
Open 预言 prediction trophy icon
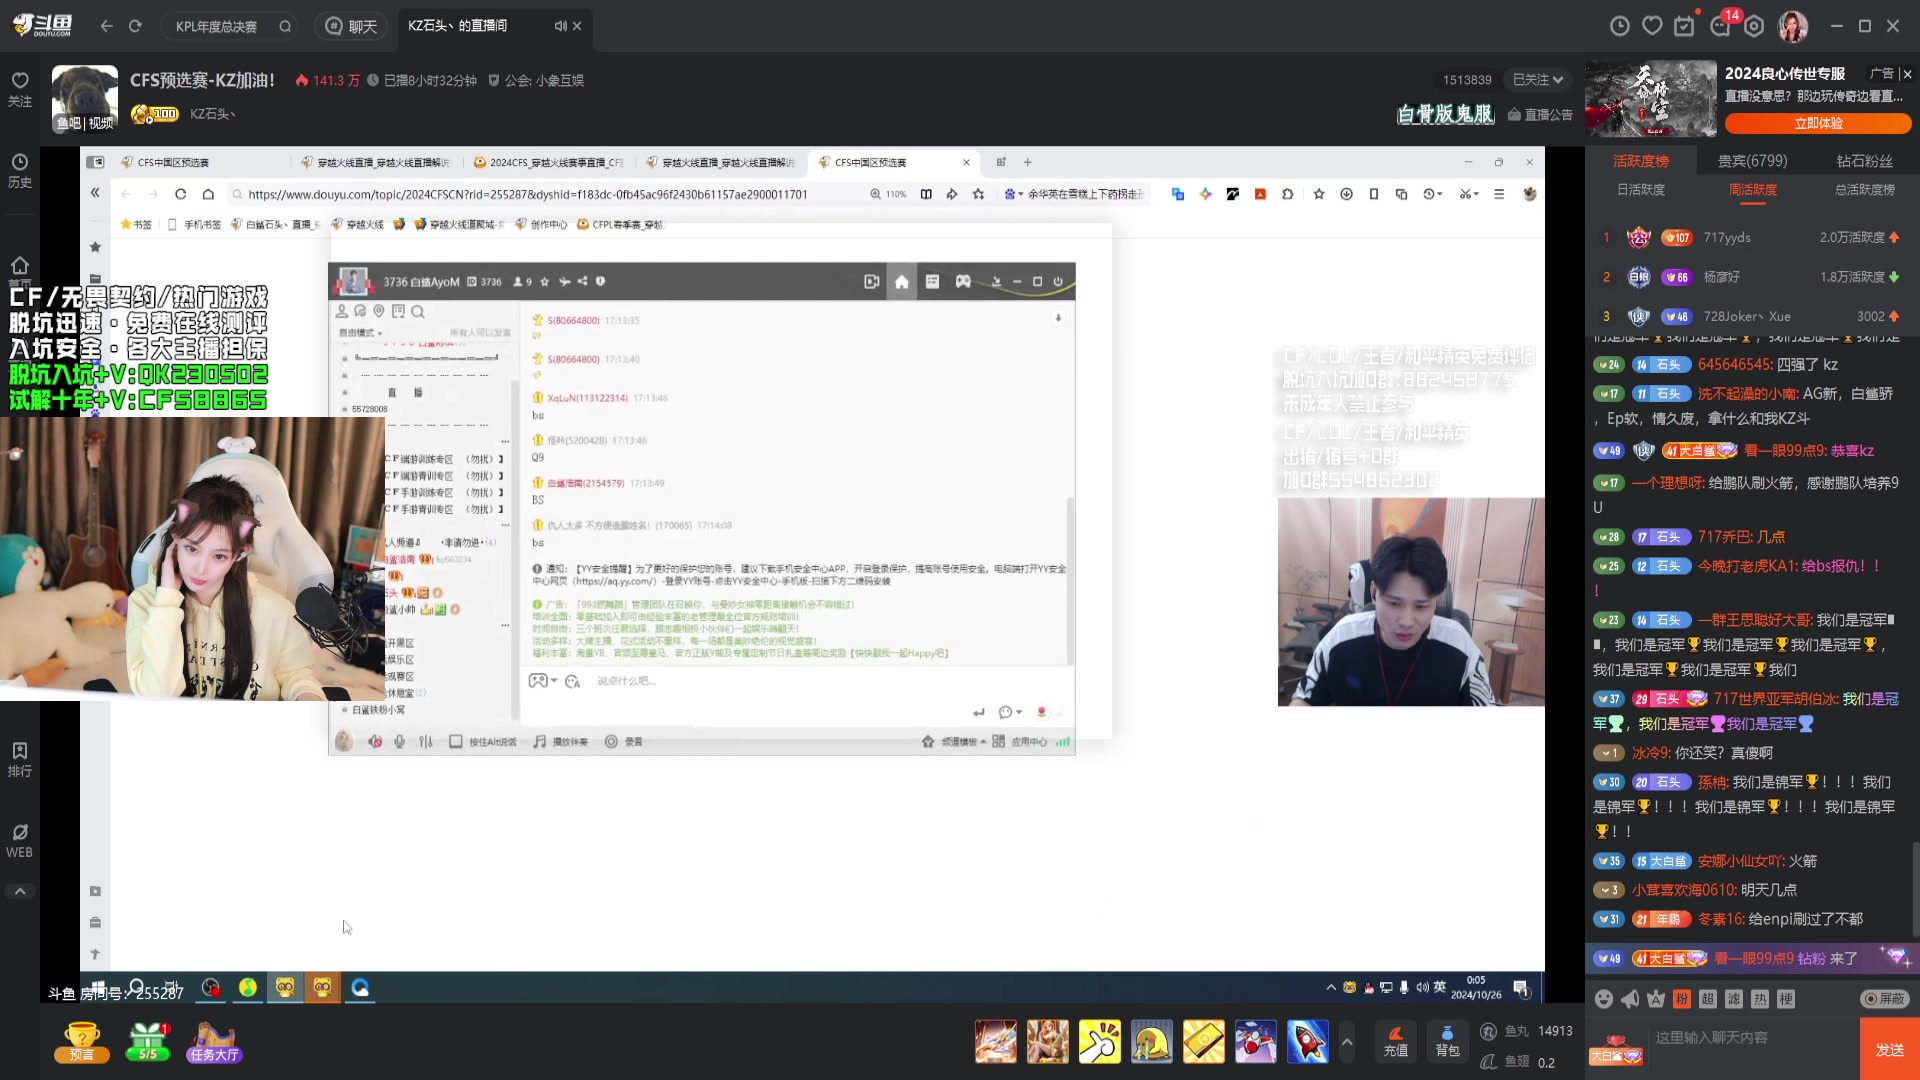[81, 1042]
